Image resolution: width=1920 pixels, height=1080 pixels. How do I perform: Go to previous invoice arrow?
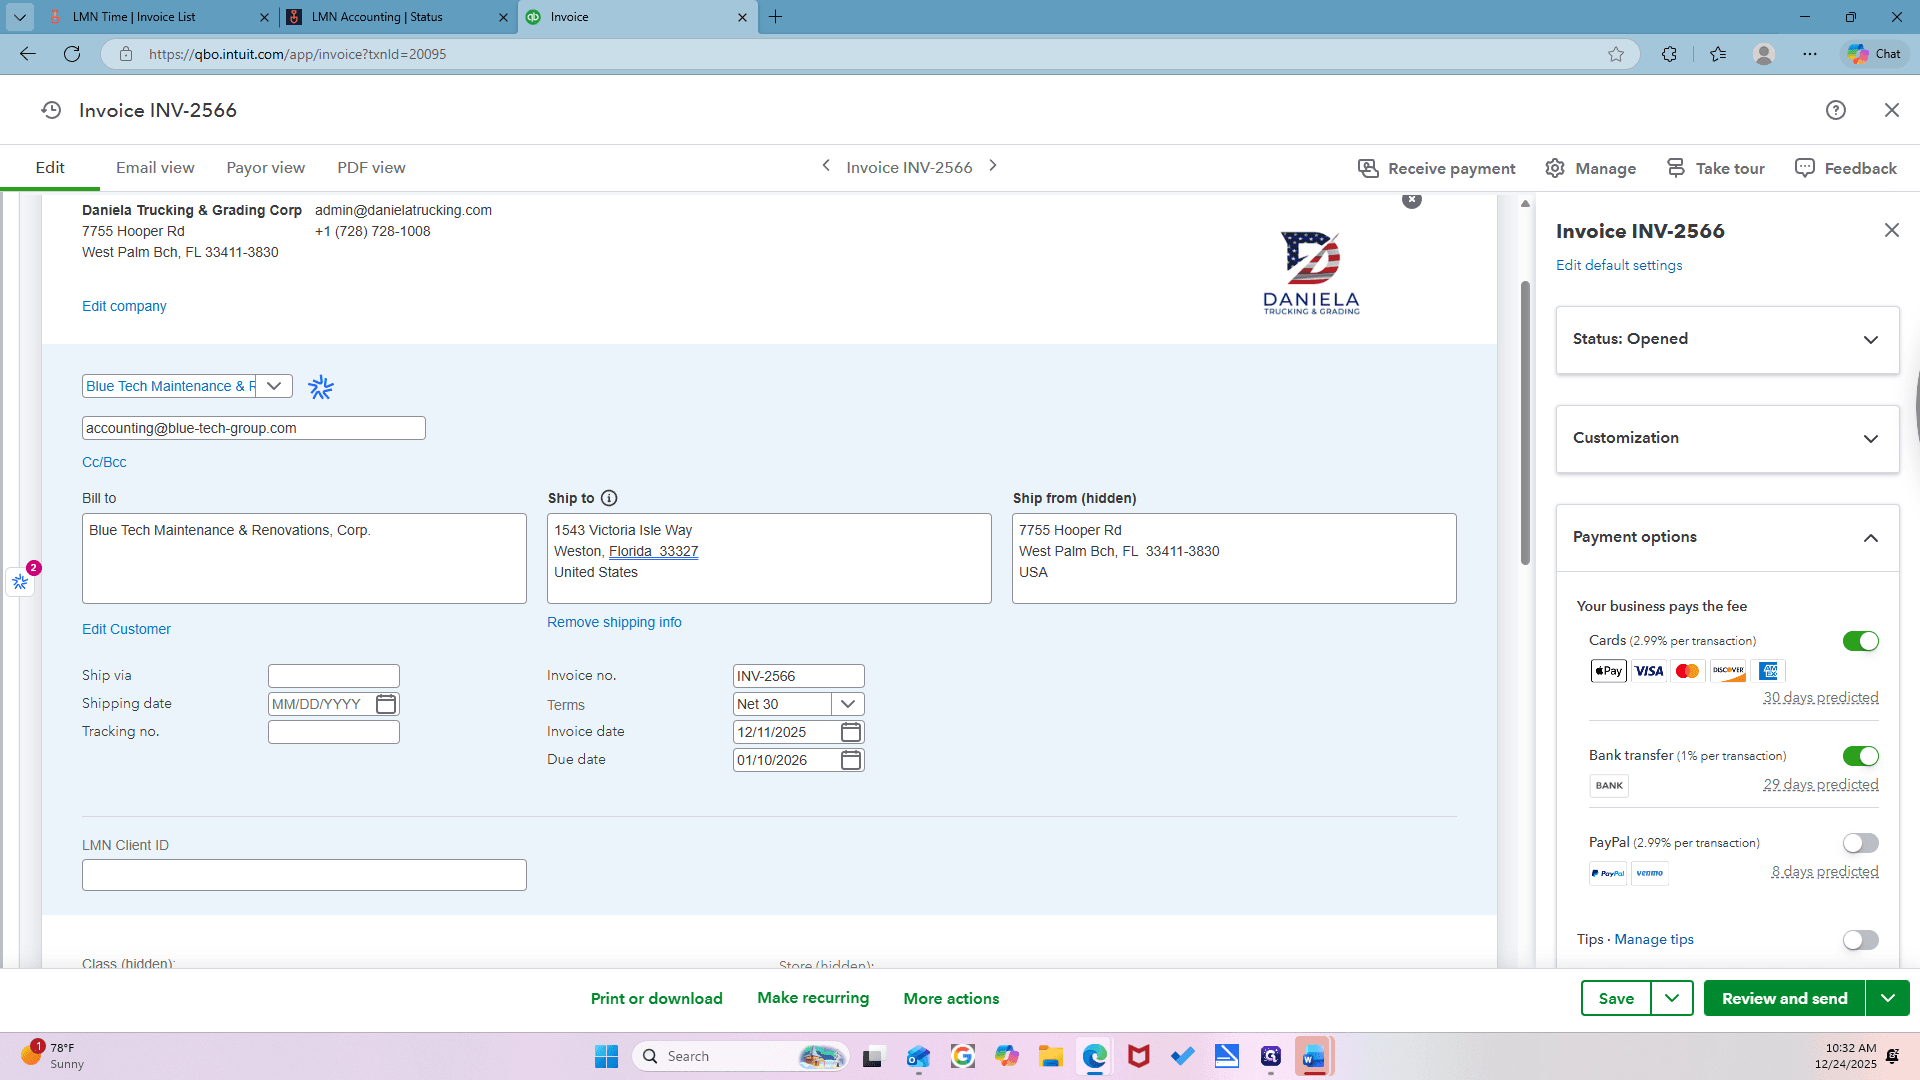coord(826,166)
